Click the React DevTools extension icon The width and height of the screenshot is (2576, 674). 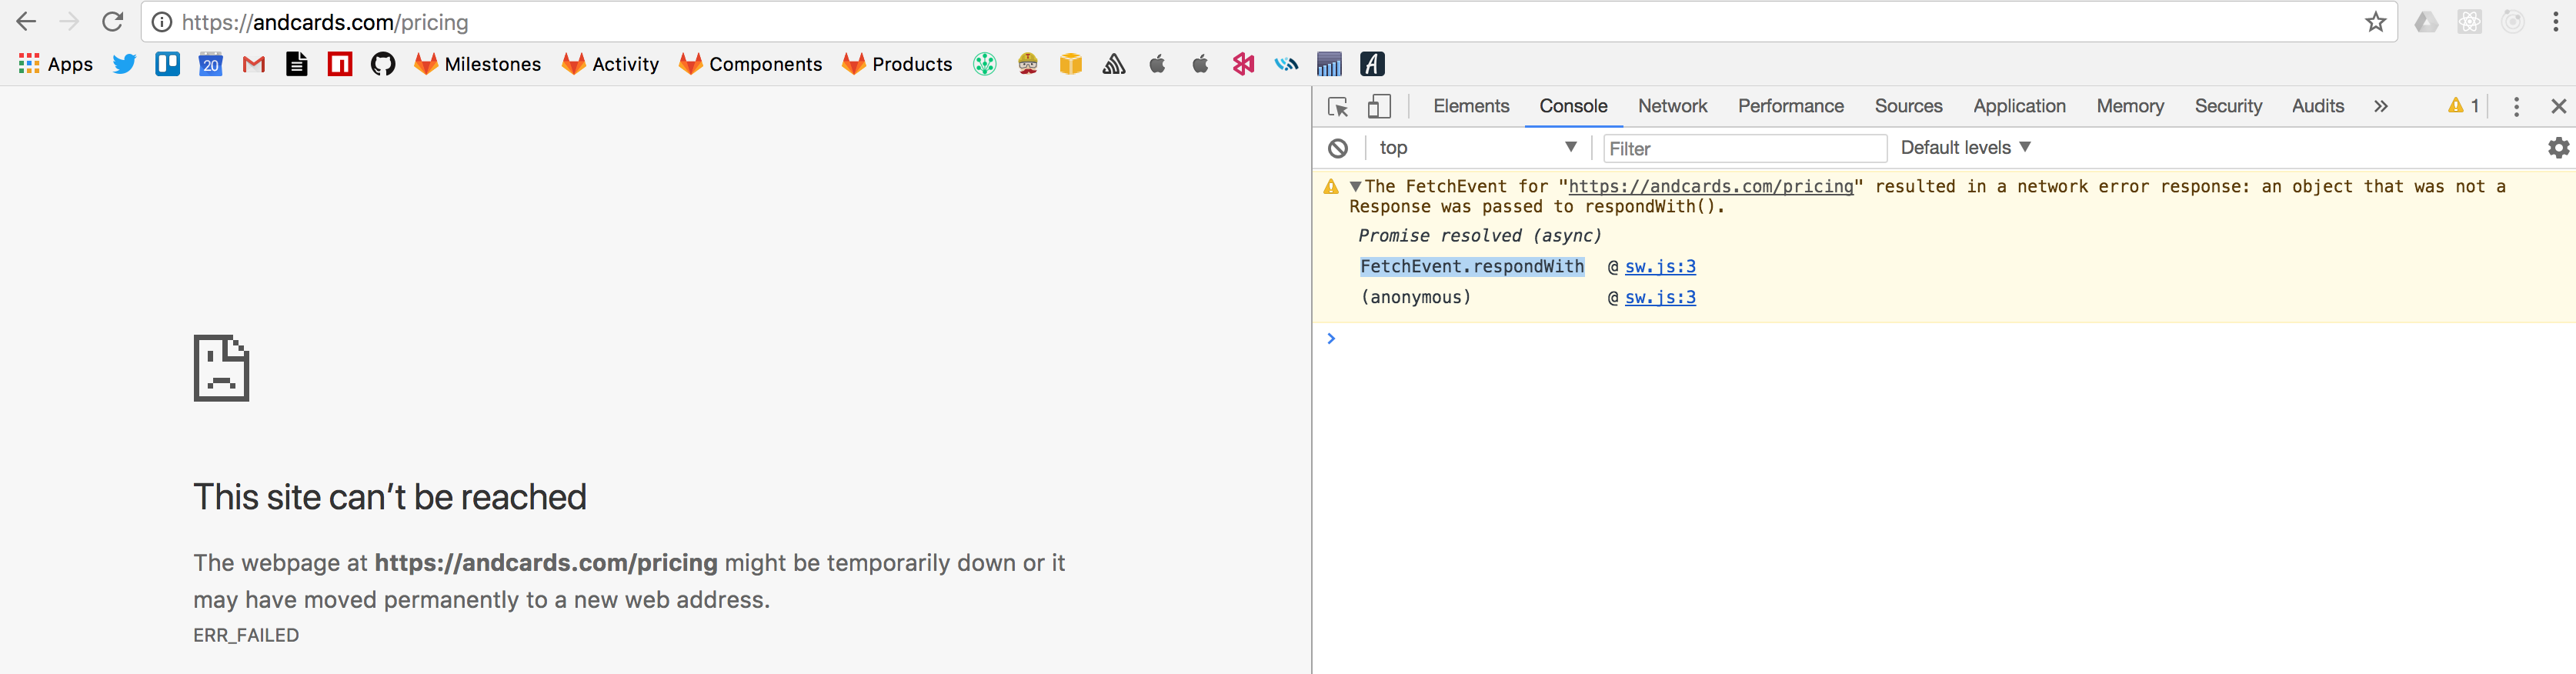tap(2469, 22)
